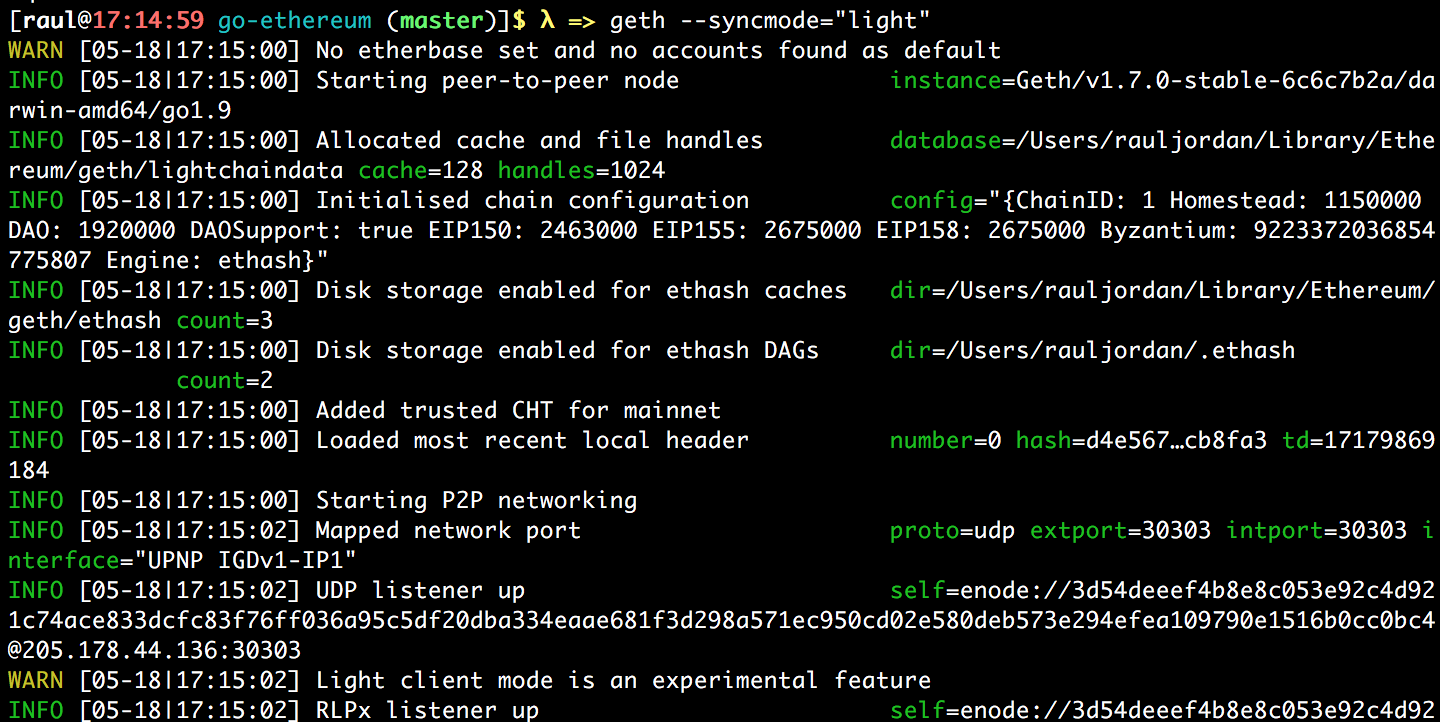
Task: Click 'Loaded most recent local header' message
Action: (x=532, y=440)
